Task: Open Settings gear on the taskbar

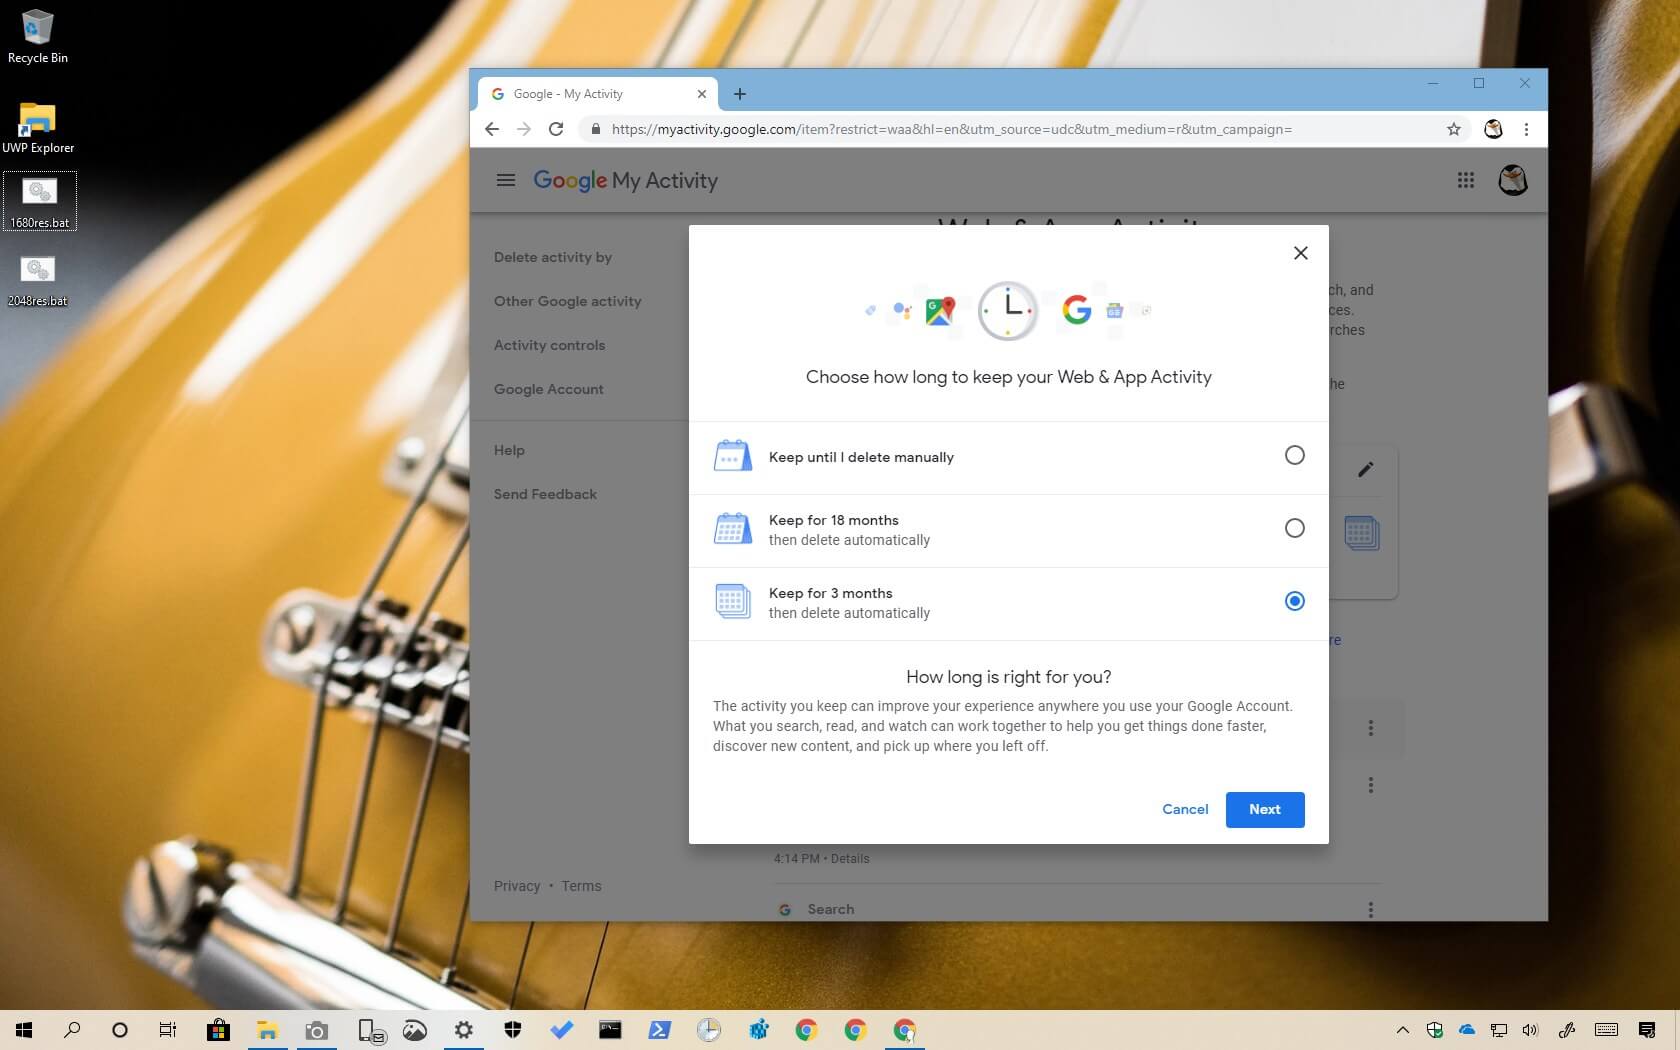Action: point(463,1029)
